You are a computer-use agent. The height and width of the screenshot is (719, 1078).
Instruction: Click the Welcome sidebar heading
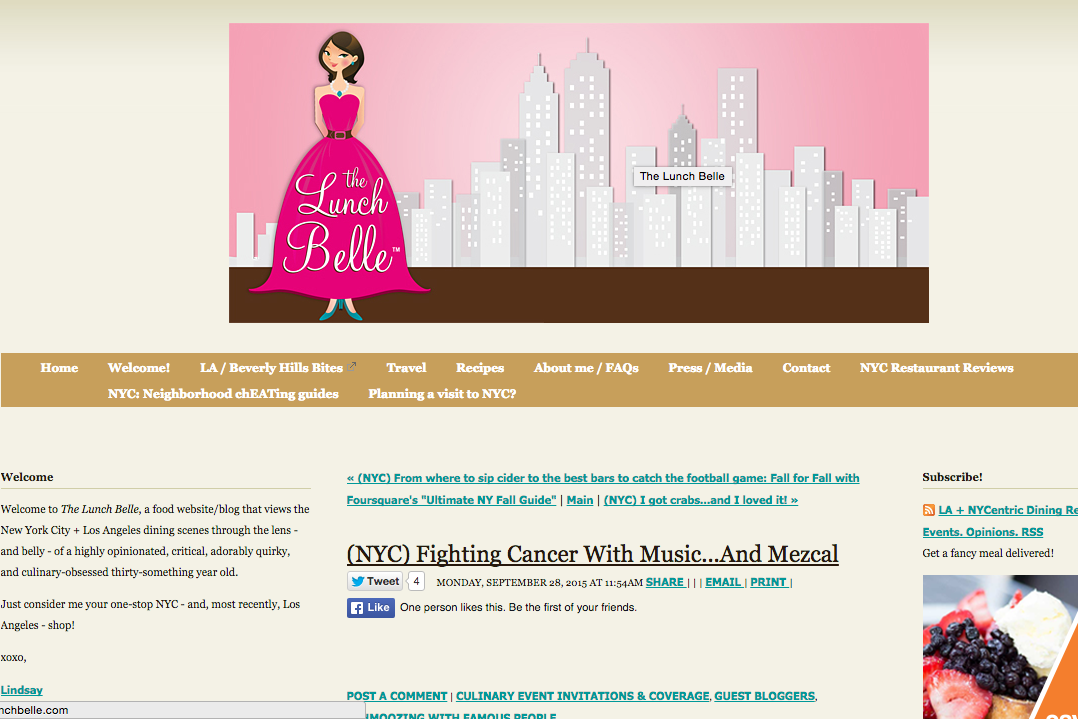pyautogui.click(x=27, y=477)
